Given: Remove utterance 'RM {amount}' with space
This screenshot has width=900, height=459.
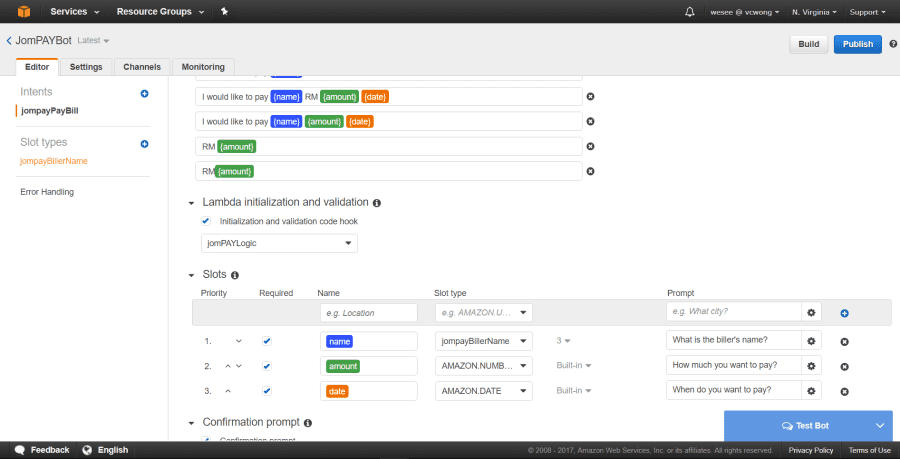Looking at the screenshot, I should point(590,146).
